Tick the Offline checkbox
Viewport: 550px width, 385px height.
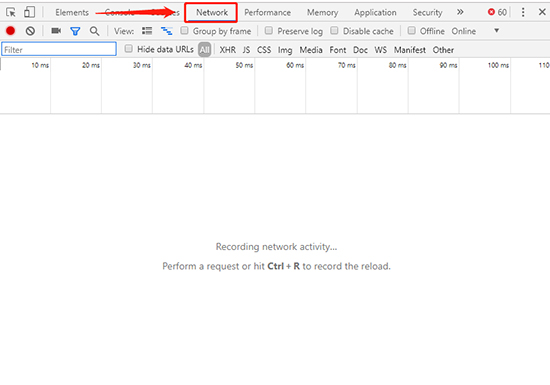[411, 31]
